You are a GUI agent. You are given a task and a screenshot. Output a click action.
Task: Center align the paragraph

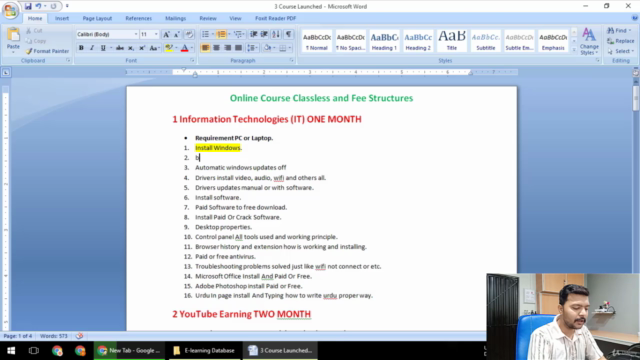(x=216, y=48)
